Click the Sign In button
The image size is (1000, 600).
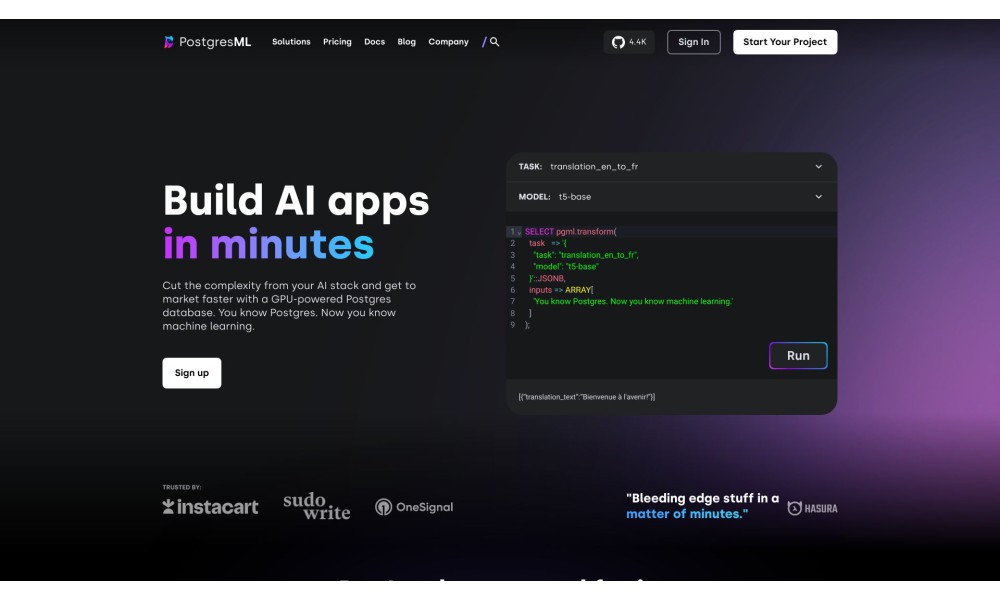pyautogui.click(x=693, y=42)
